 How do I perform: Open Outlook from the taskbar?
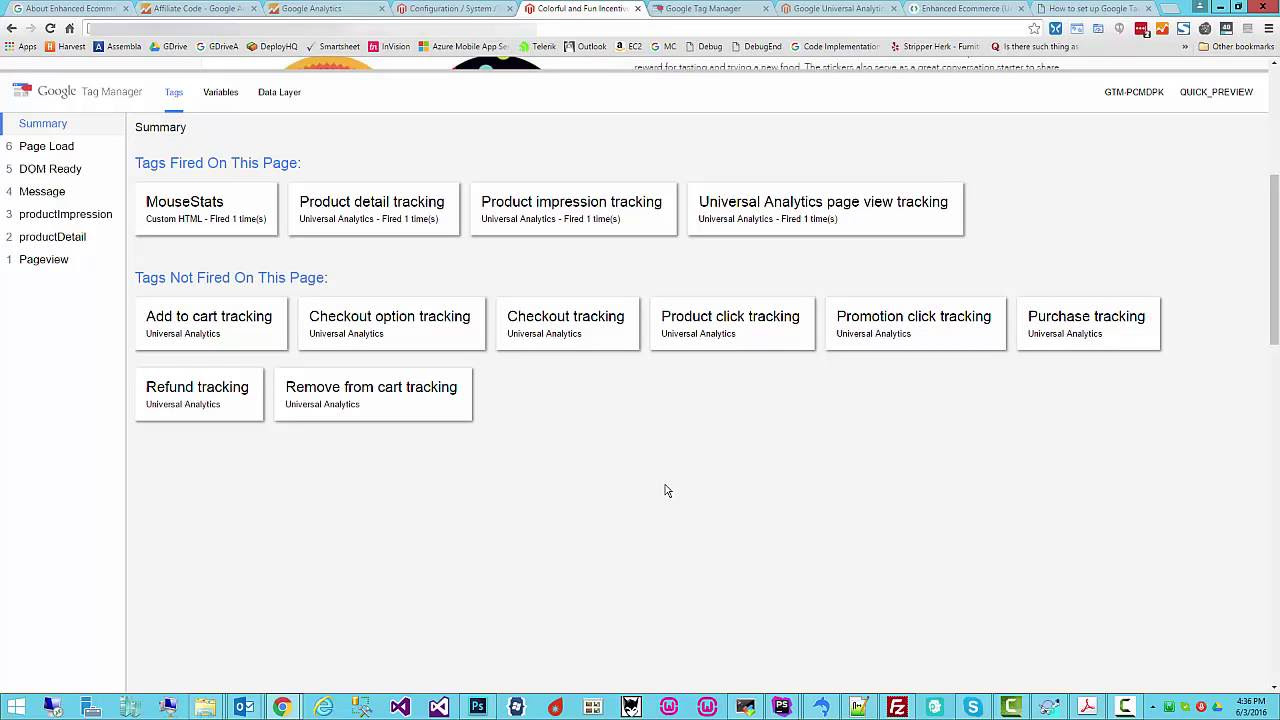[x=244, y=707]
